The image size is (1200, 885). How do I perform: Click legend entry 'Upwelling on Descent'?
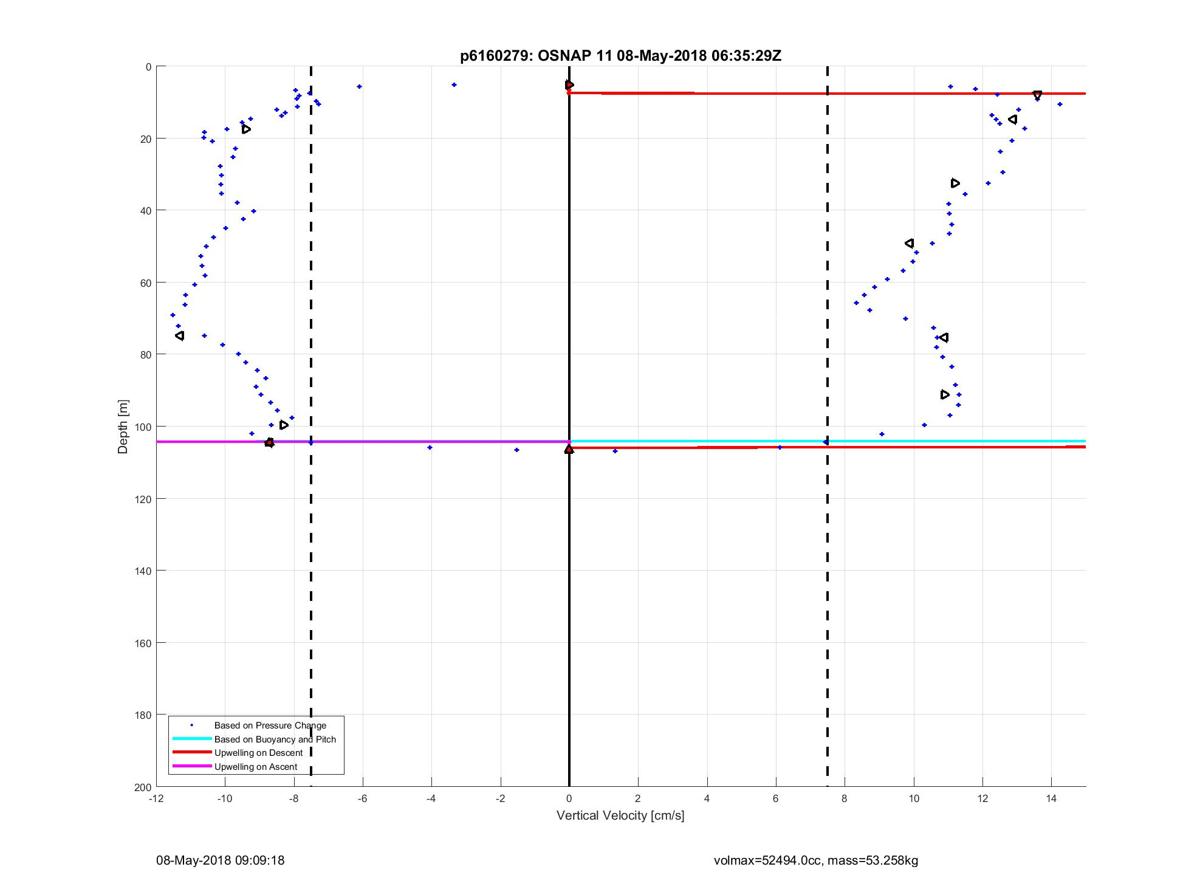tap(260, 753)
